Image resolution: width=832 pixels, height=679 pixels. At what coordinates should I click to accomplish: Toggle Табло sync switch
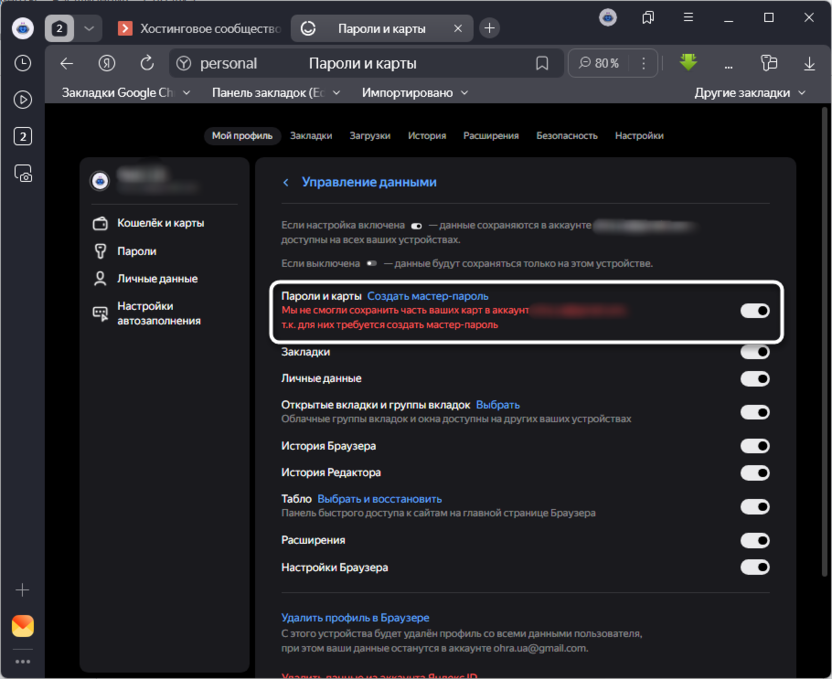coord(755,507)
